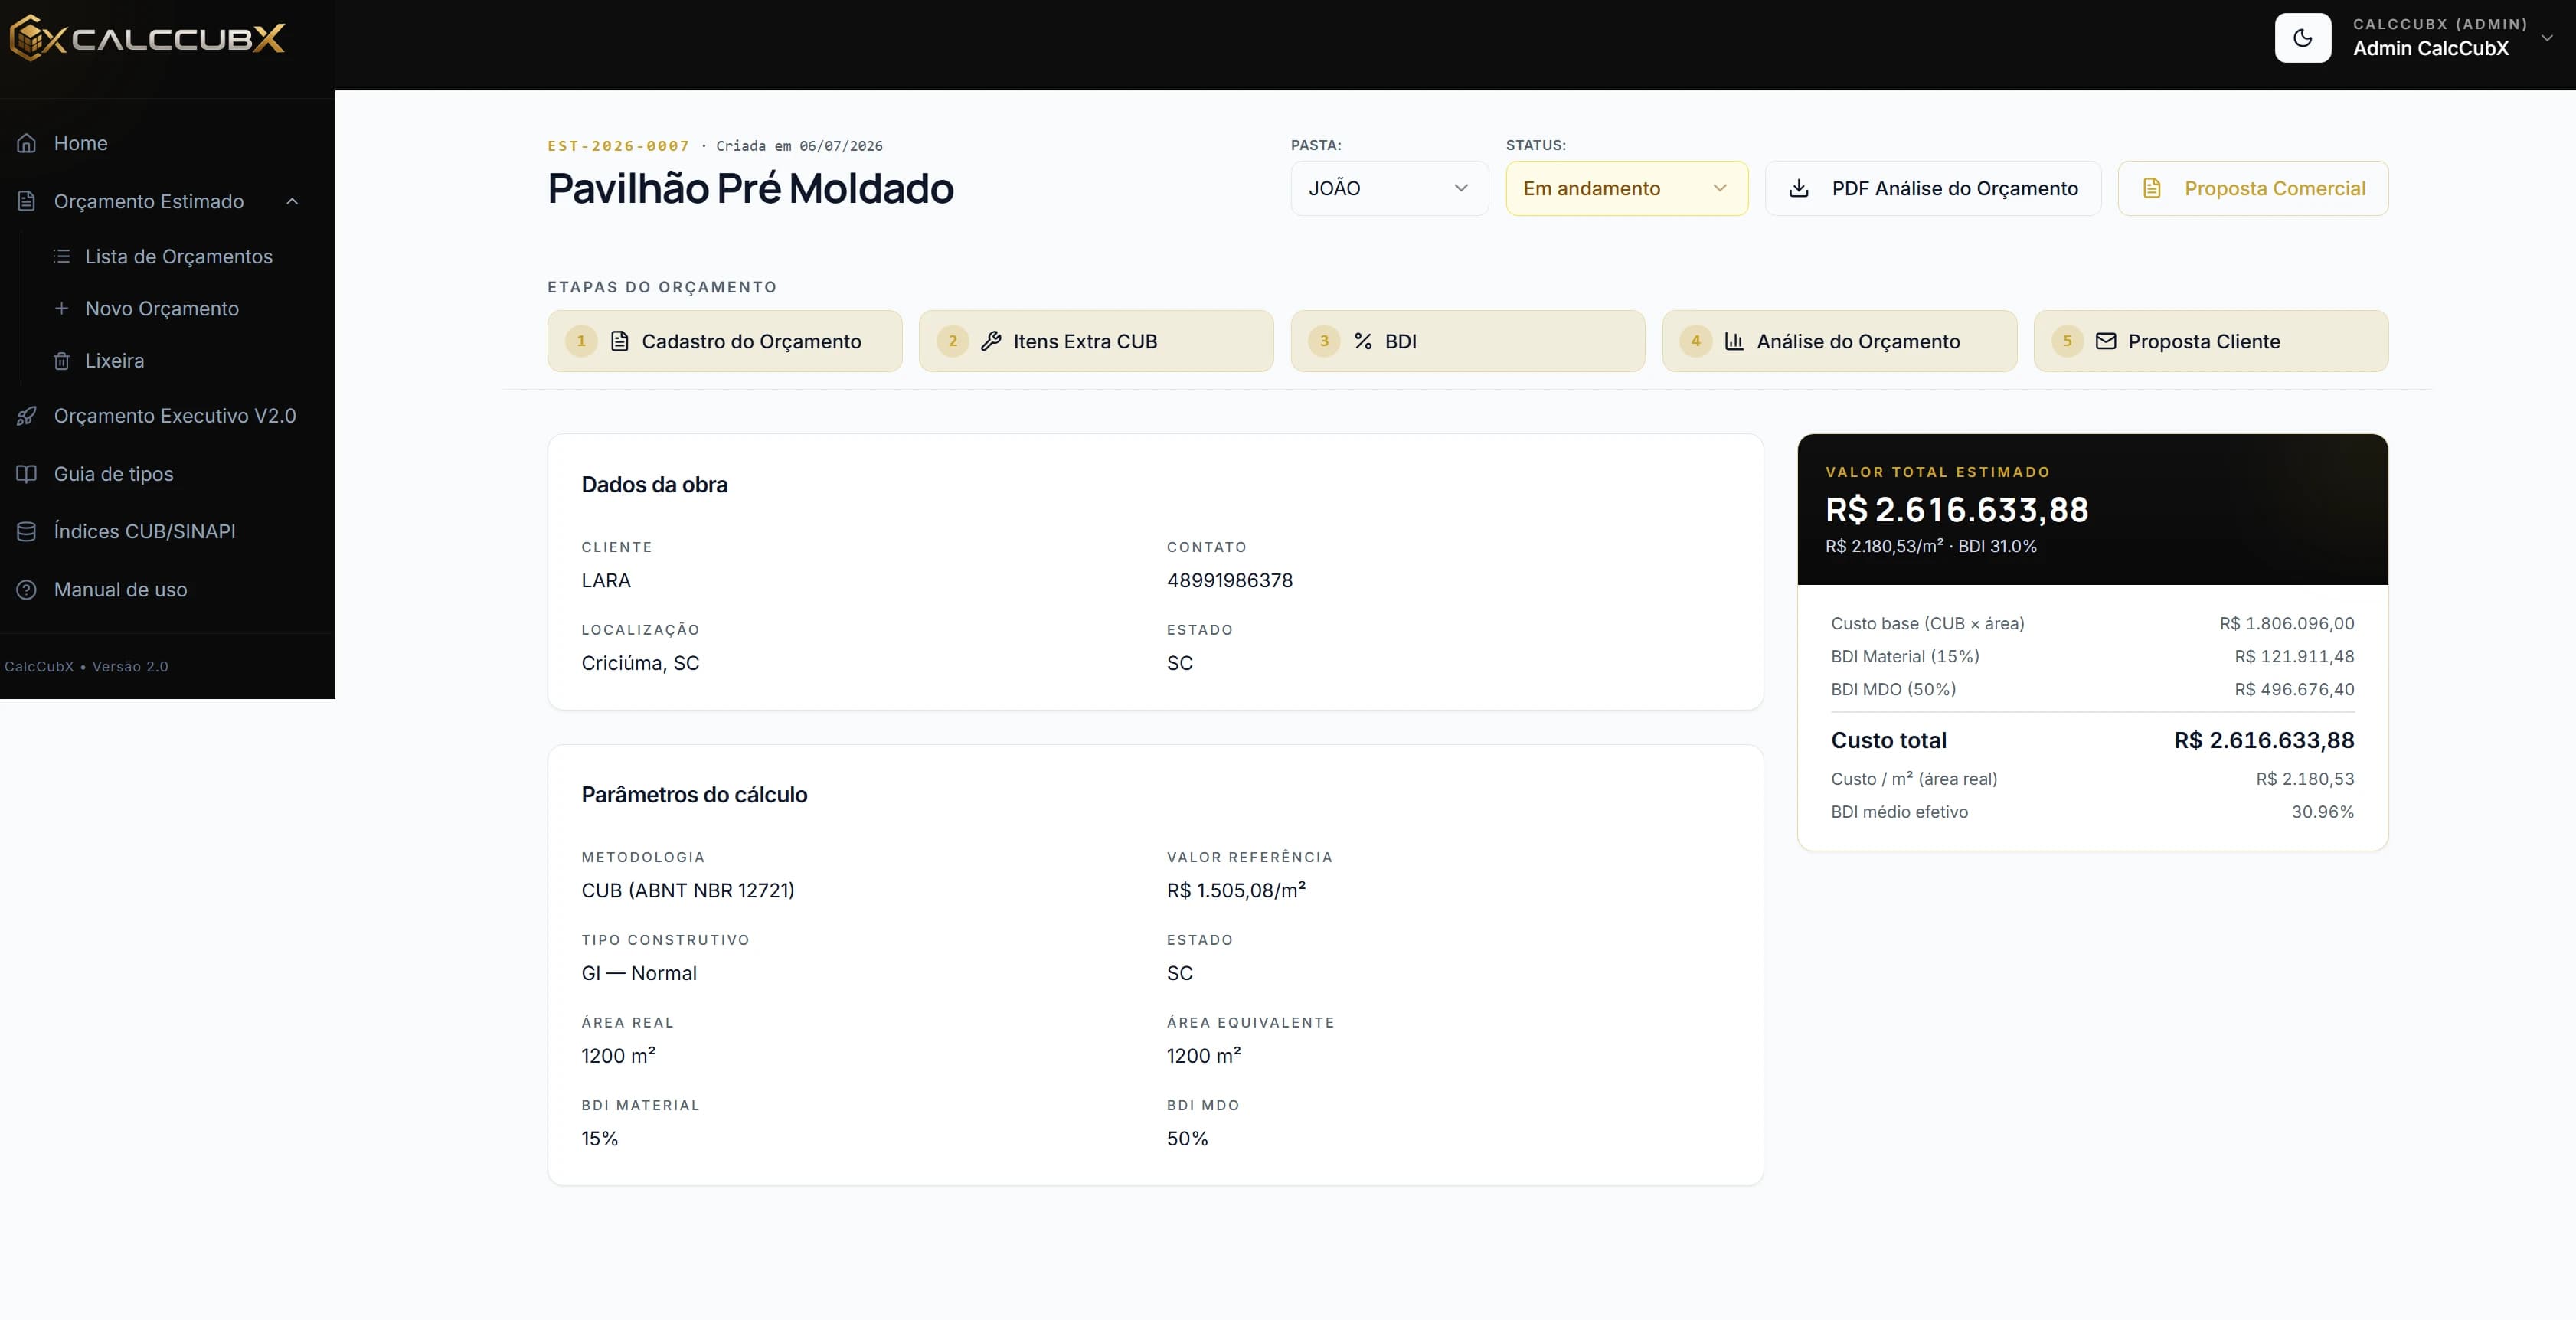
Task: Click the book icon for Guia de tipos
Action: [x=27, y=474]
